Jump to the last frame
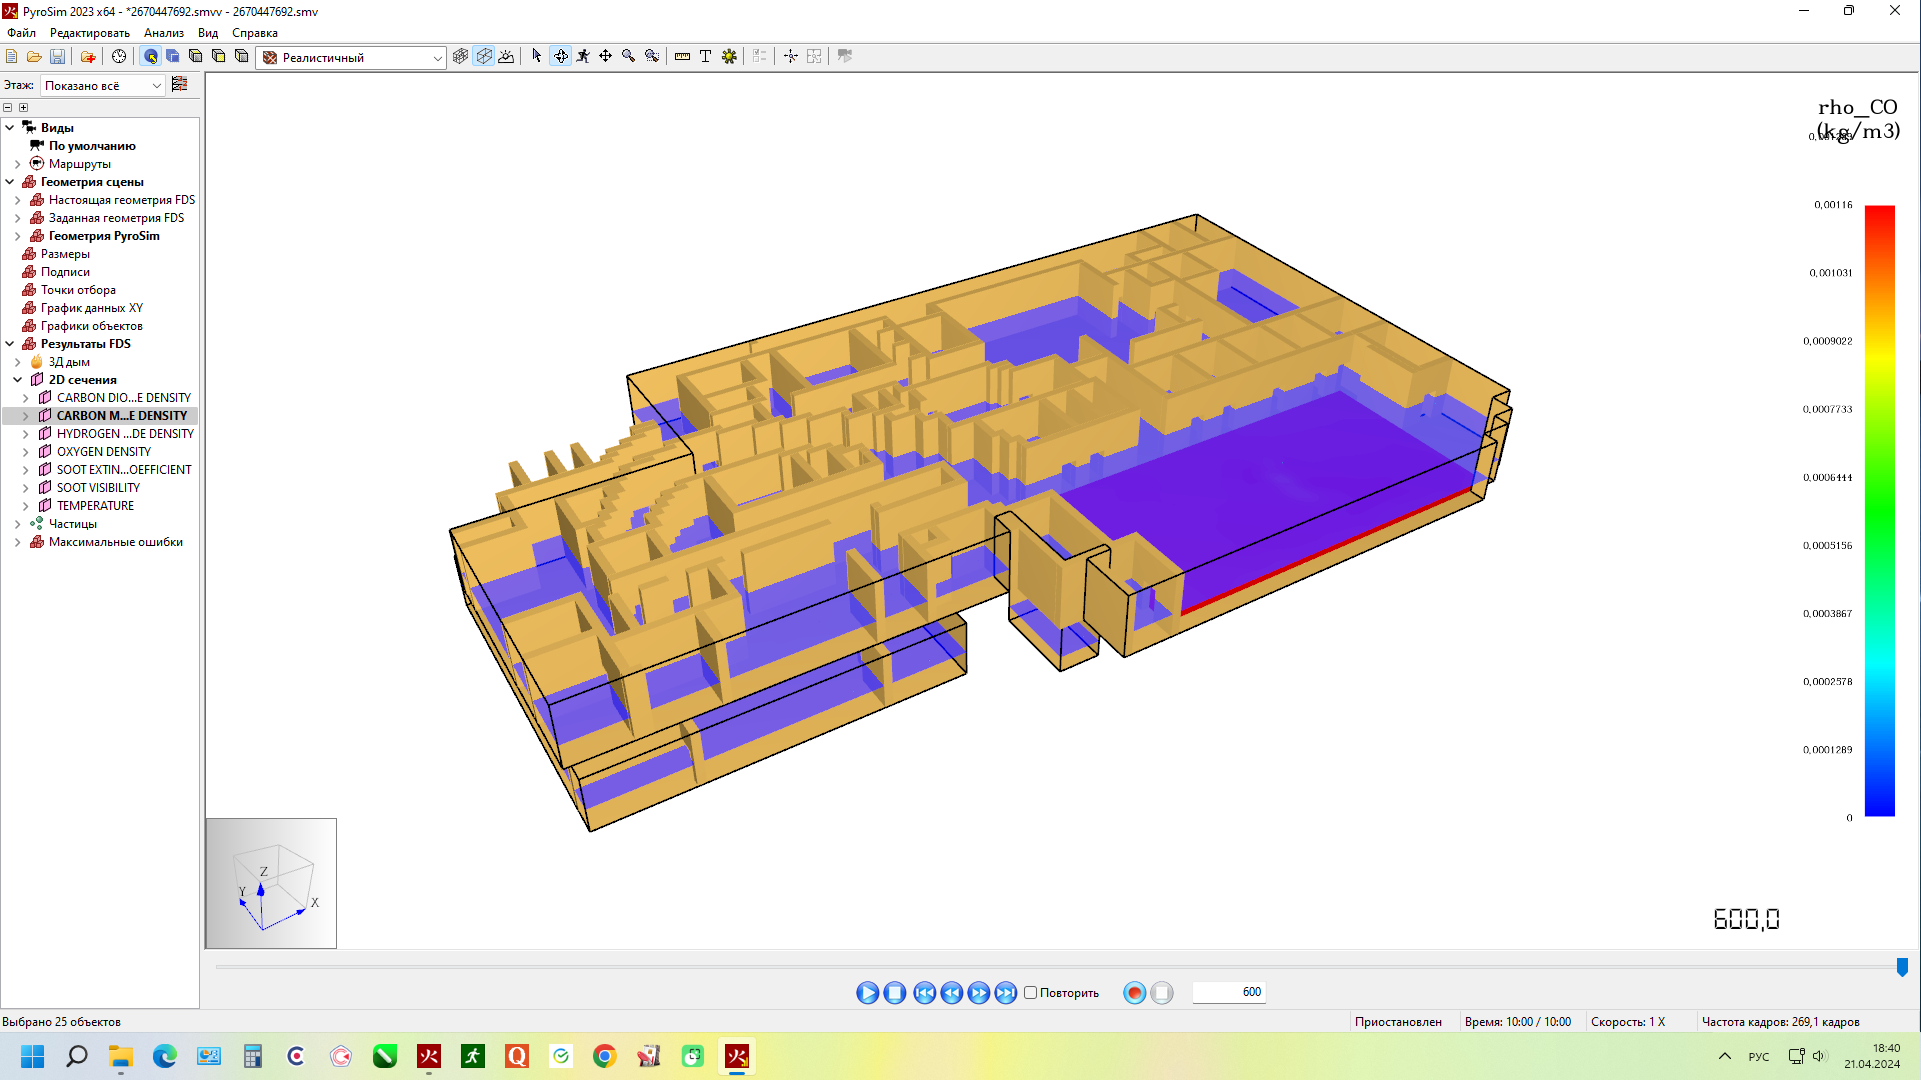Image resolution: width=1921 pixels, height=1080 pixels. pyautogui.click(x=1006, y=993)
